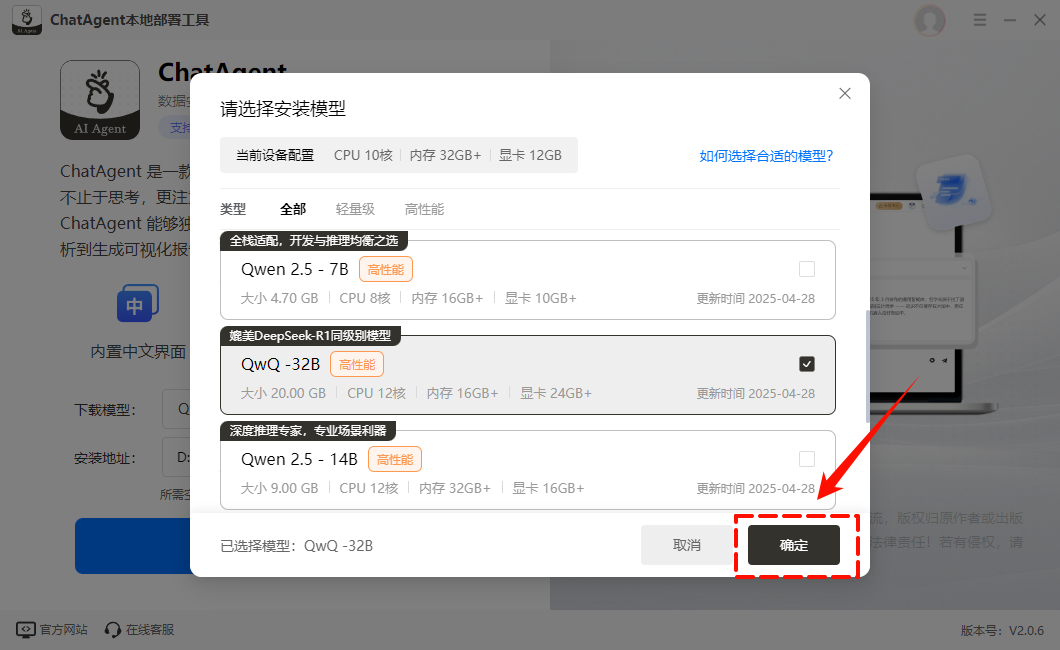
Task: Click the 已选择模型: QwQ -32B status text
Action: click(297, 546)
